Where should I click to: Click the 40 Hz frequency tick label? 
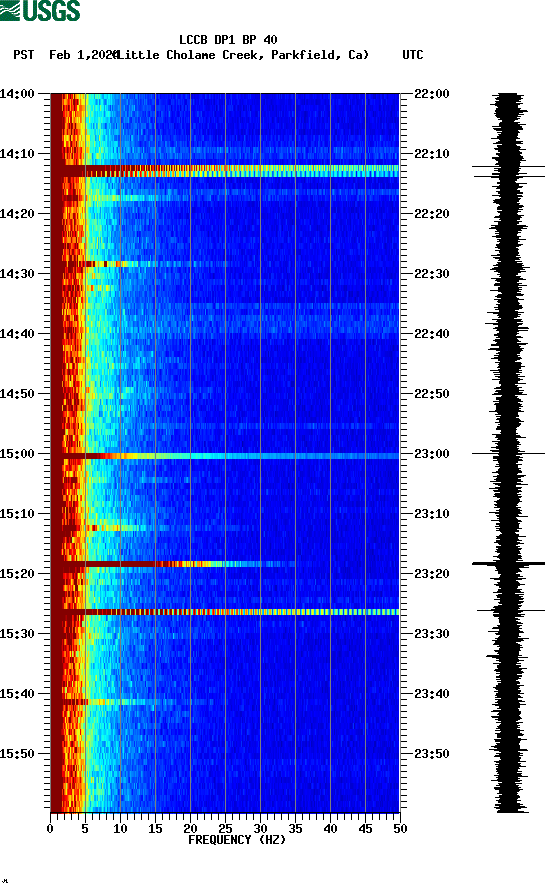330,829
